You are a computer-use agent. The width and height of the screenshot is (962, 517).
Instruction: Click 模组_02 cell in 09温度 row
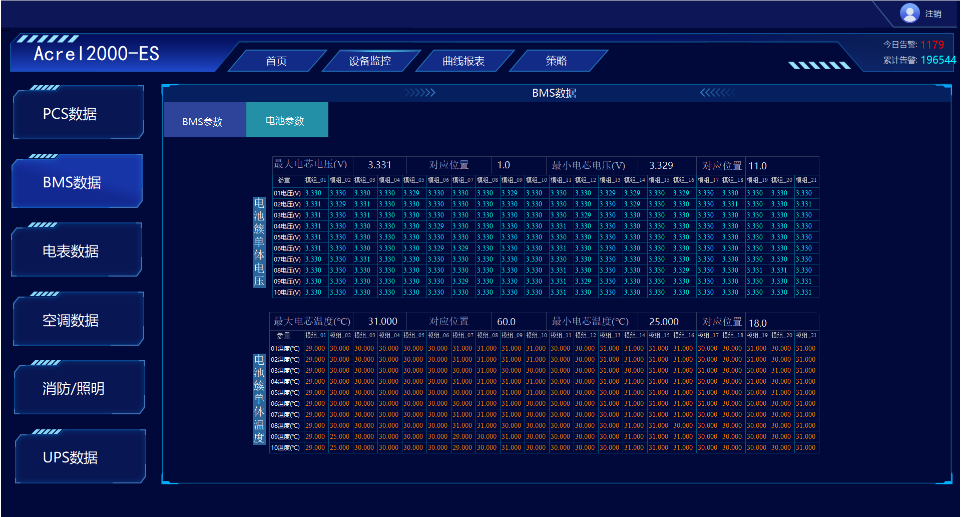(x=339, y=437)
